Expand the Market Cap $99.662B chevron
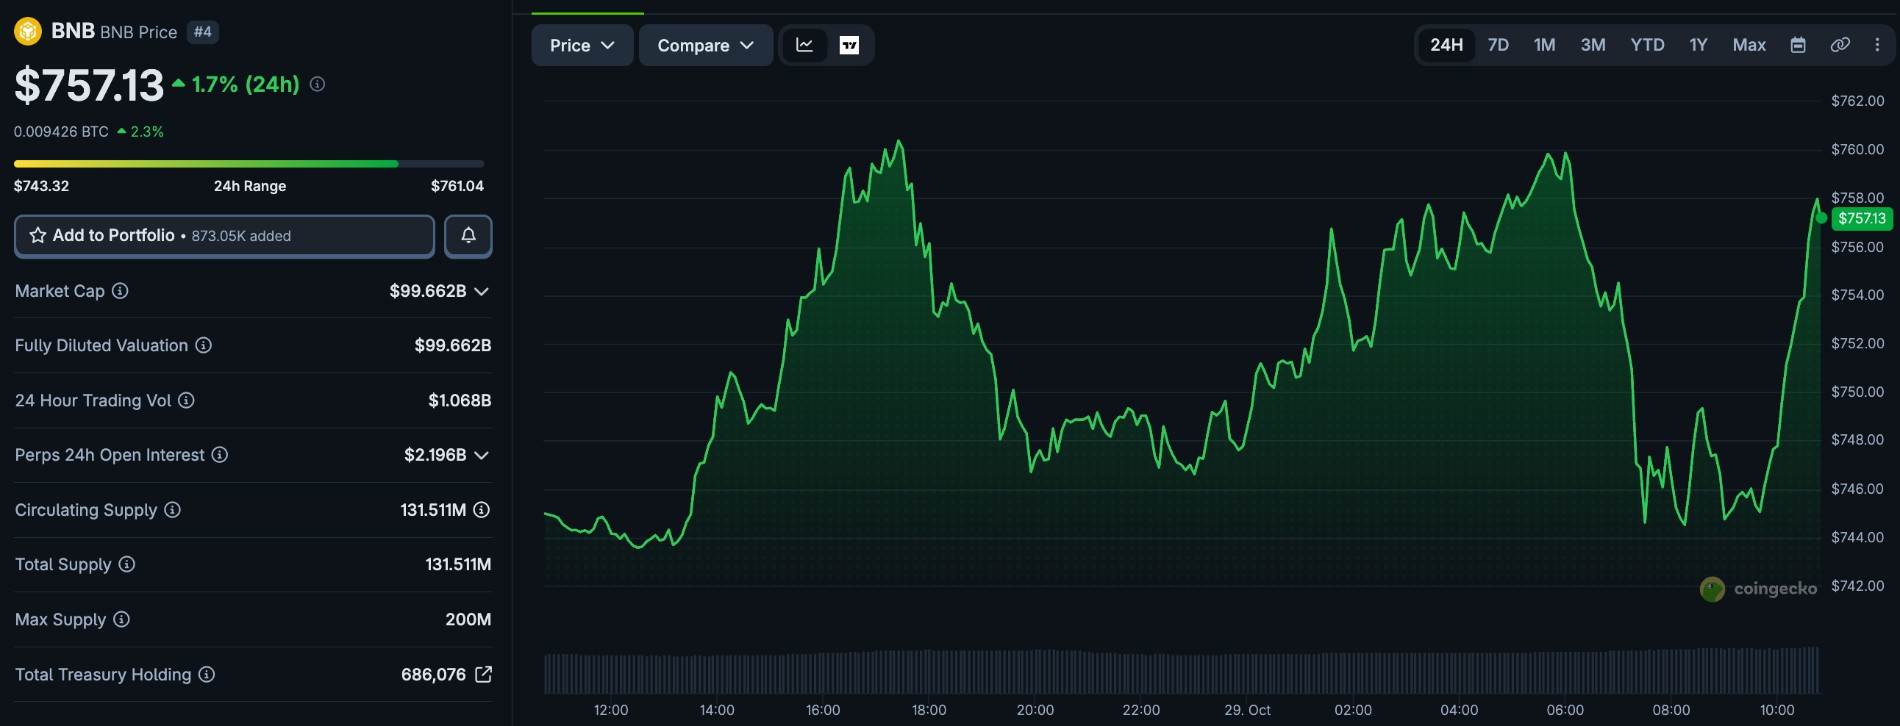The width and height of the screenshot is (1900, 726). click(482, 291)
